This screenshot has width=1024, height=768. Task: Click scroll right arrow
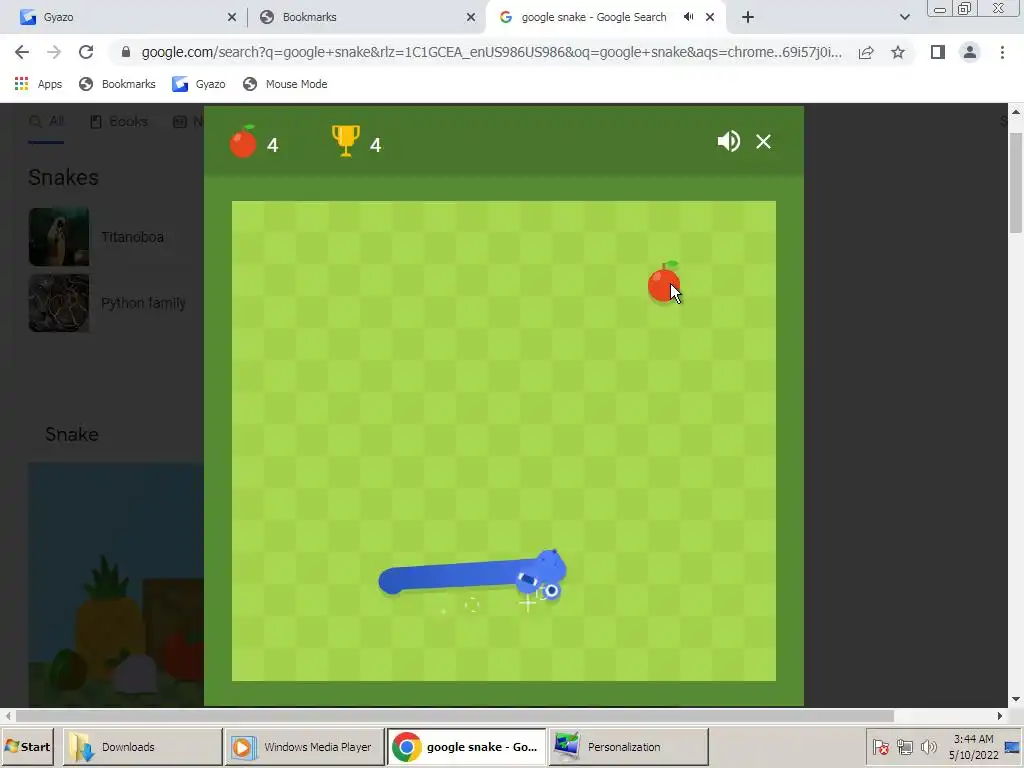1000,716
